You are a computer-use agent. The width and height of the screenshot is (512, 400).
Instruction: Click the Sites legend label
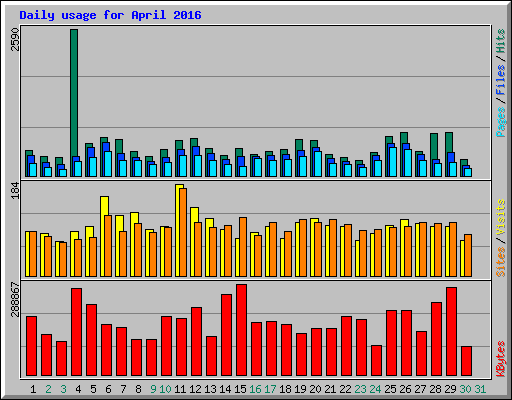point(500,262)
